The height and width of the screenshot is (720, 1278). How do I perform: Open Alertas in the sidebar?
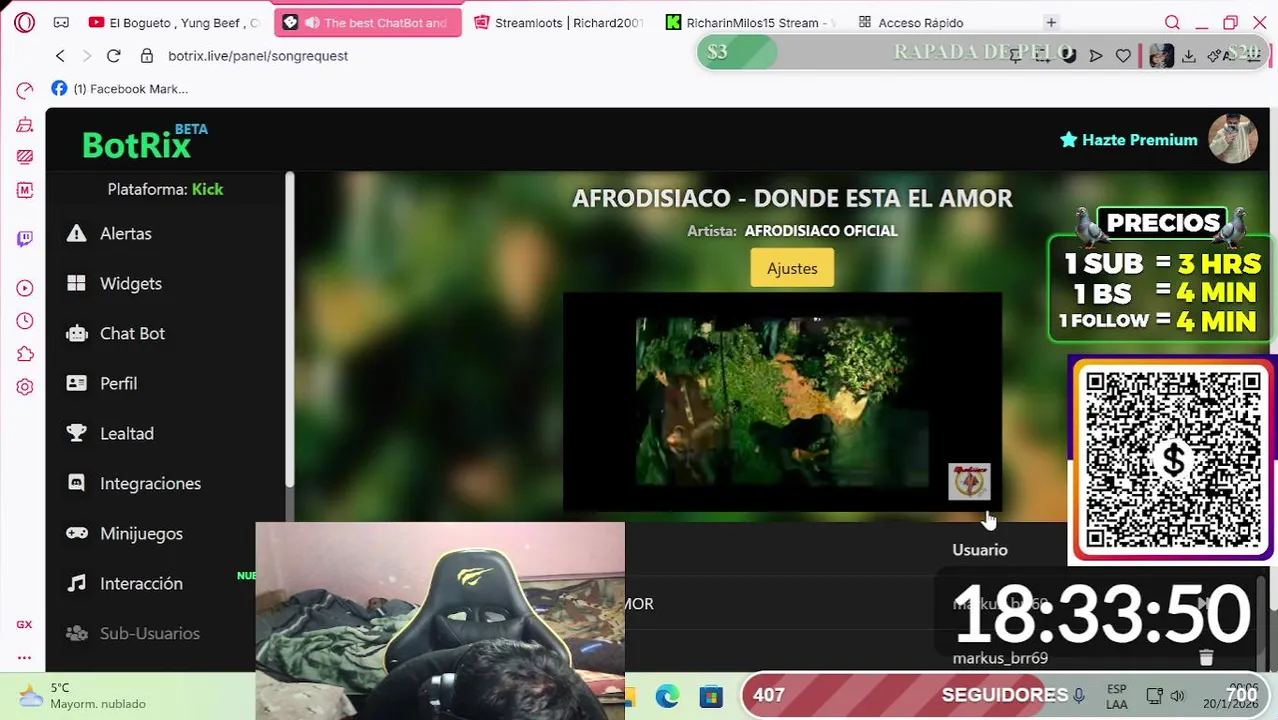[x=126, y=233]
